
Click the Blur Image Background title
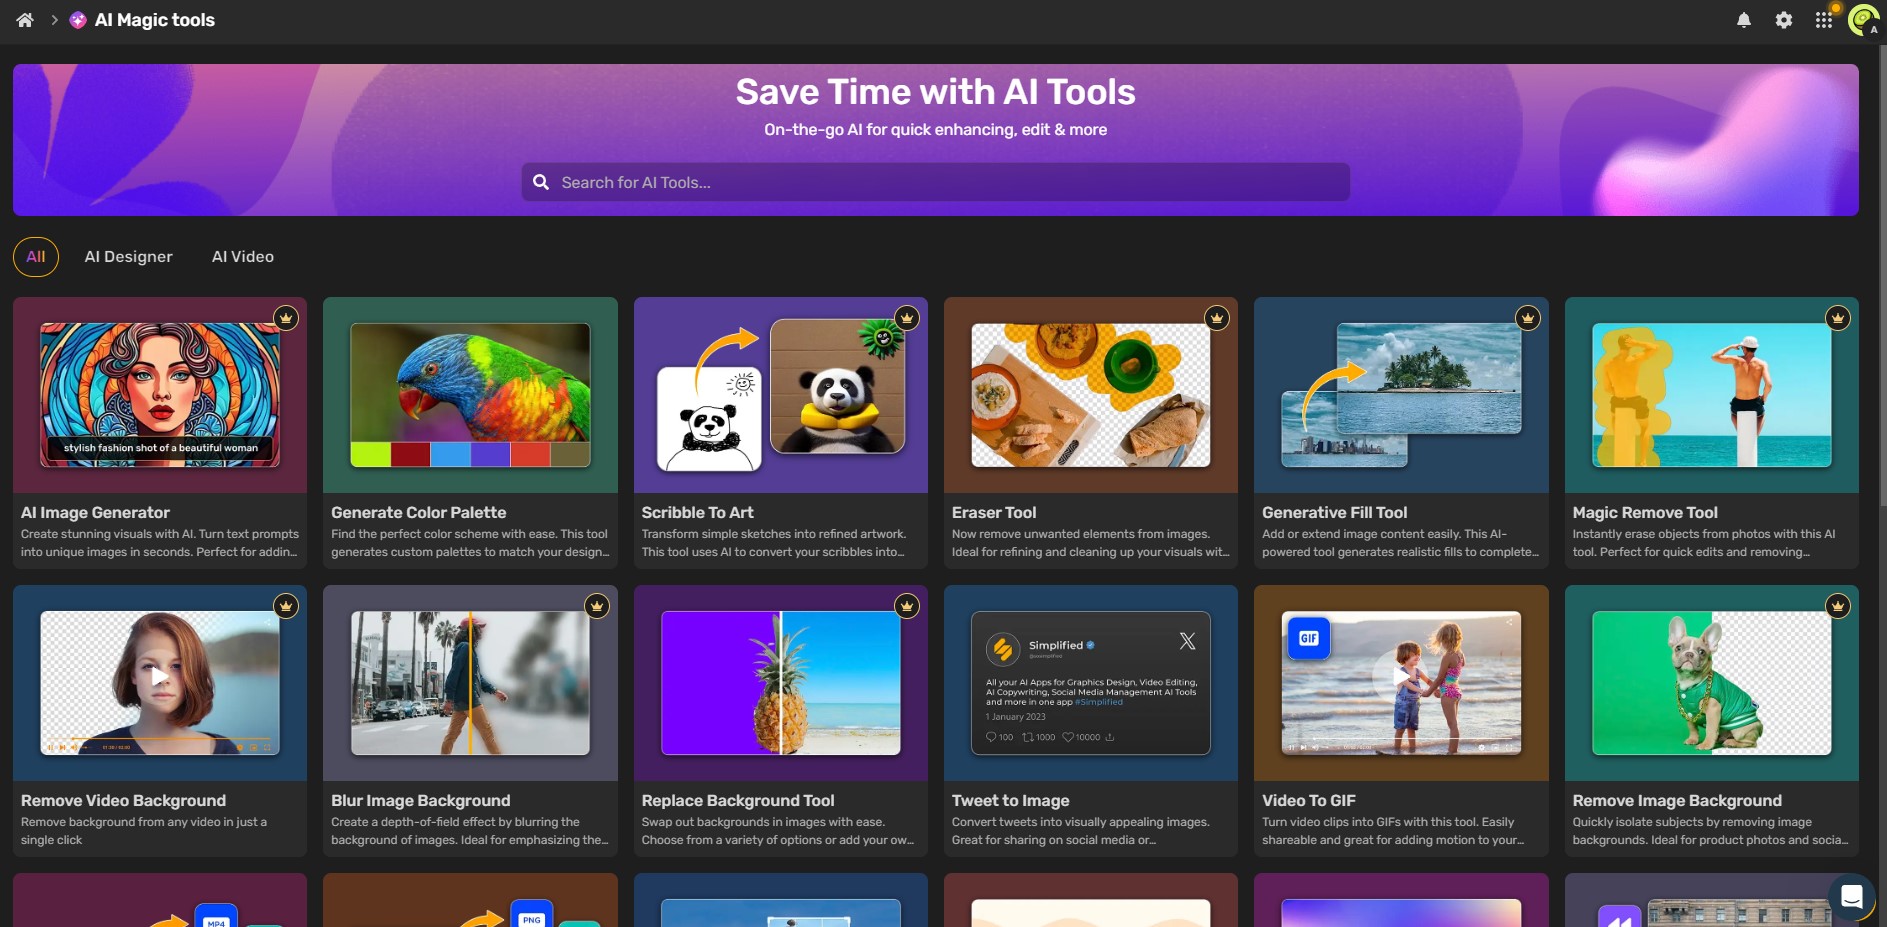[x=421, y=801]
